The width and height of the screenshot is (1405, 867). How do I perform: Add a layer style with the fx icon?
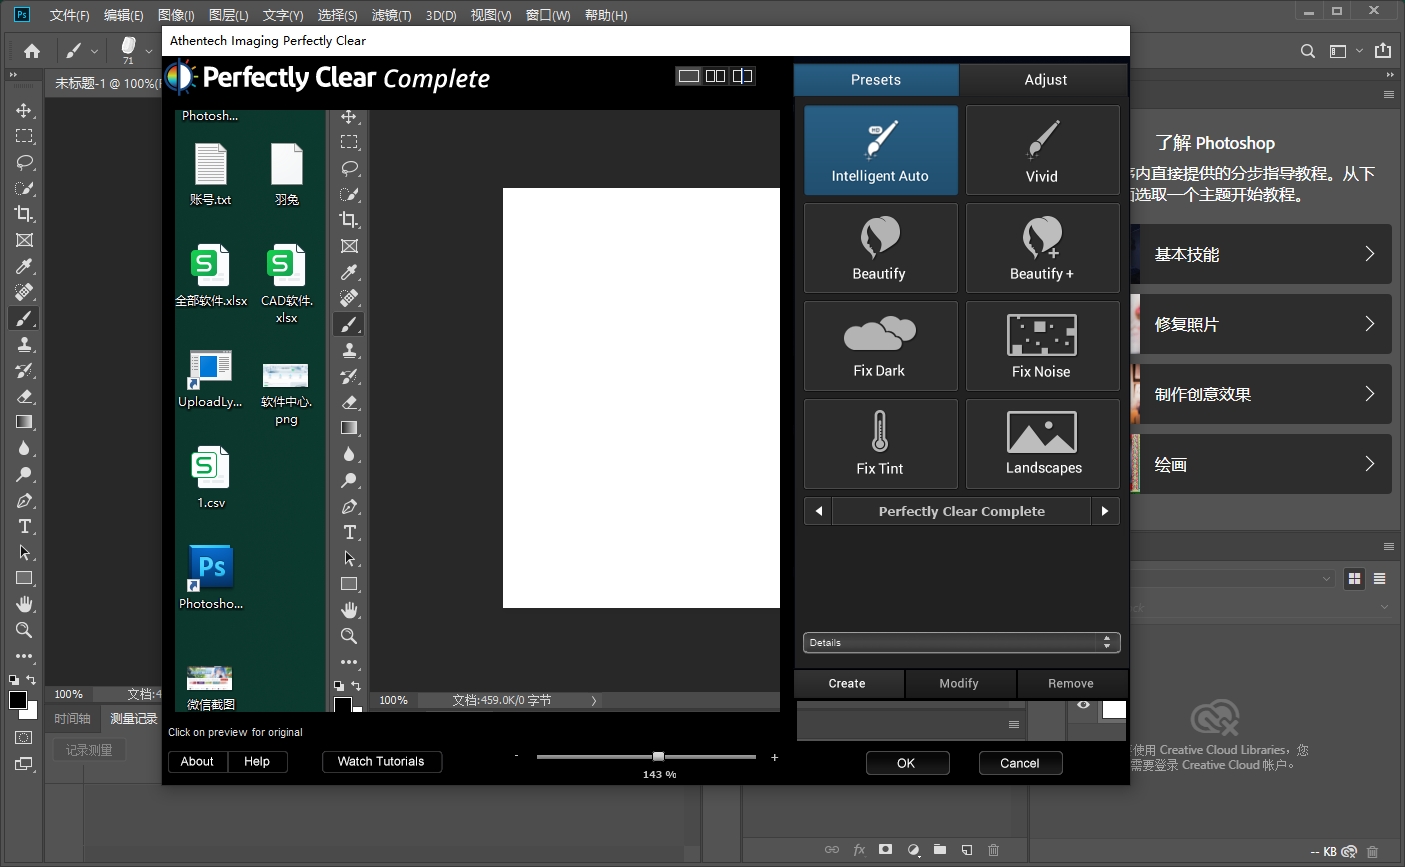coord(859,850)
